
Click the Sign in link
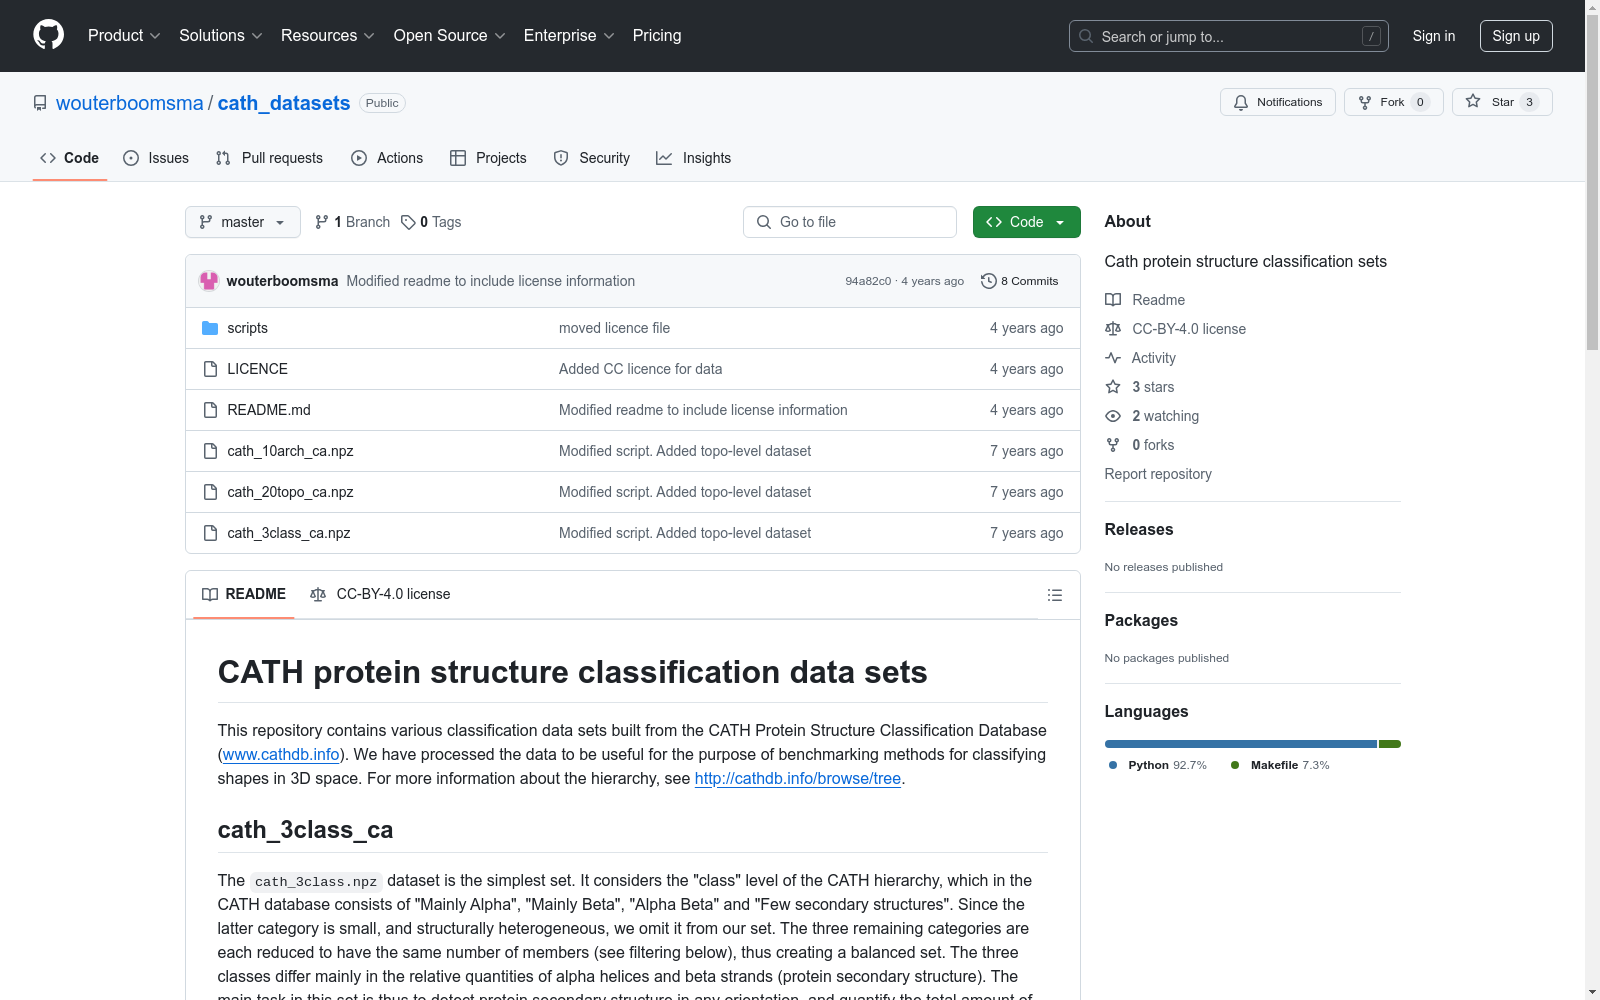click(x=1434, y=36)
